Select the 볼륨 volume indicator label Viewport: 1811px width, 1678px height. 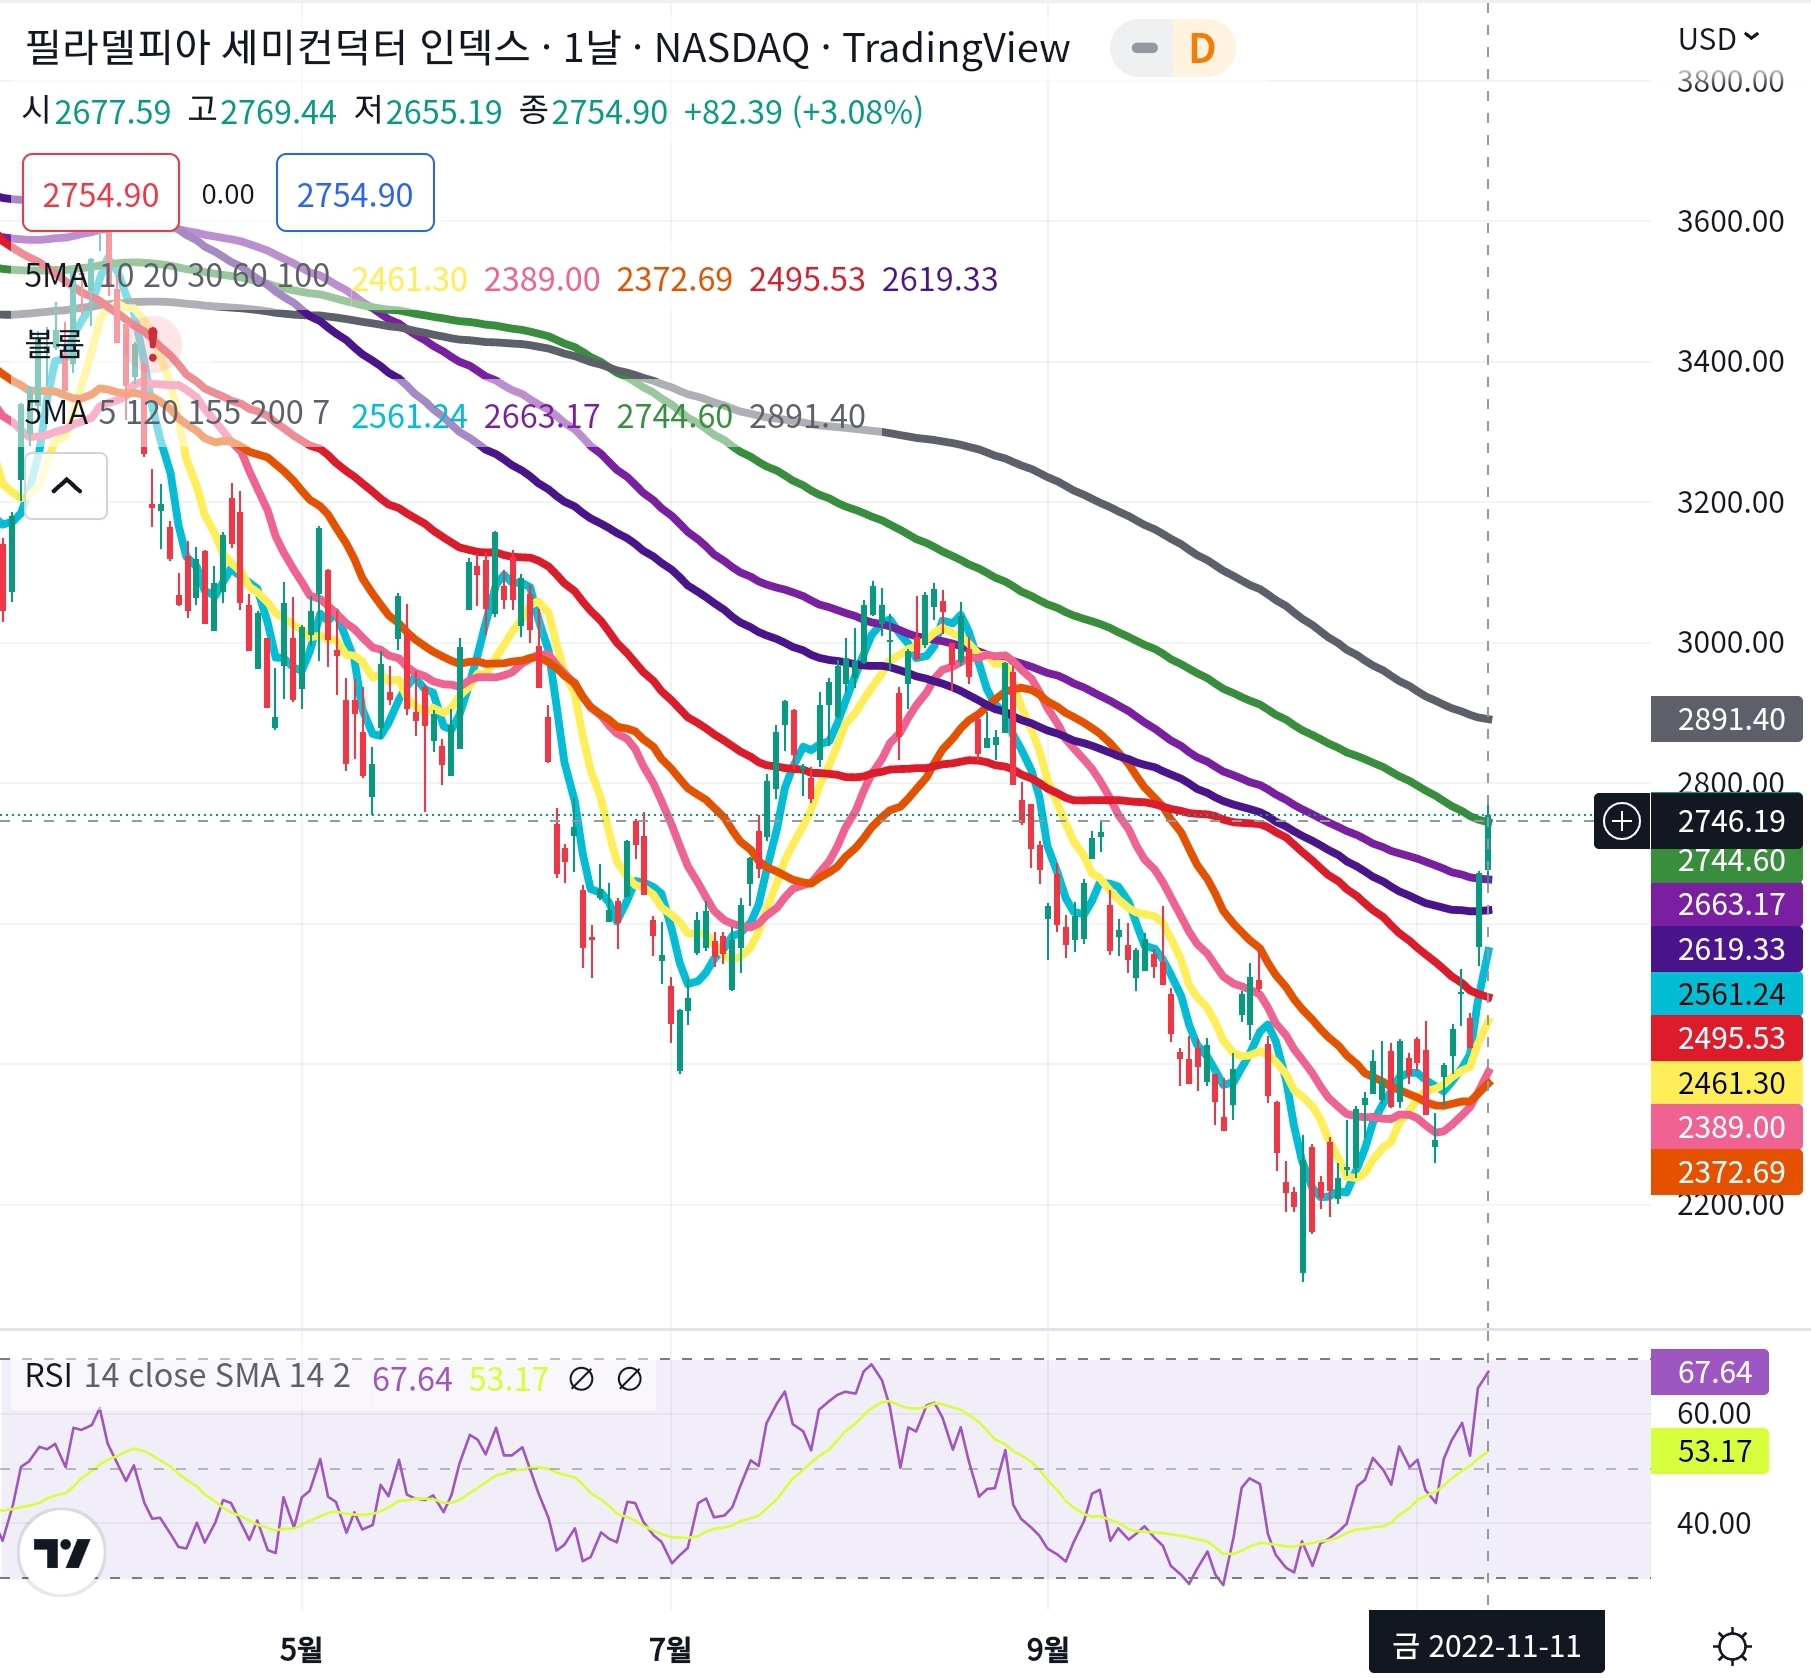(53, 344)
